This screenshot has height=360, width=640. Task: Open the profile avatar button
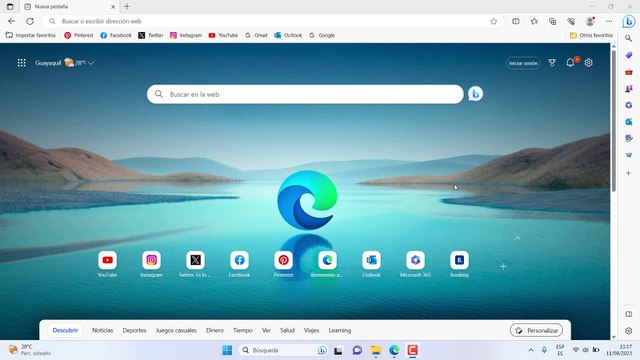(x=590, y=21)
